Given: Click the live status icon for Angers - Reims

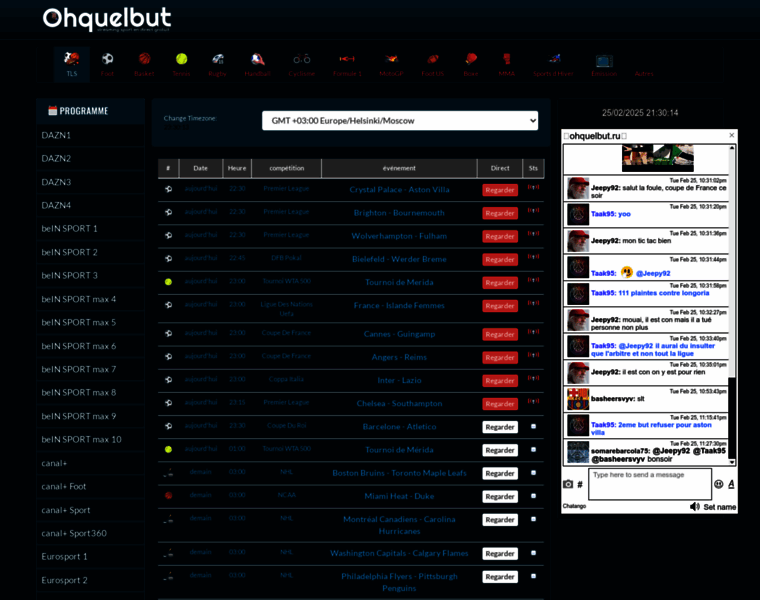Looking at the screenshot, I should coord(533,355).
